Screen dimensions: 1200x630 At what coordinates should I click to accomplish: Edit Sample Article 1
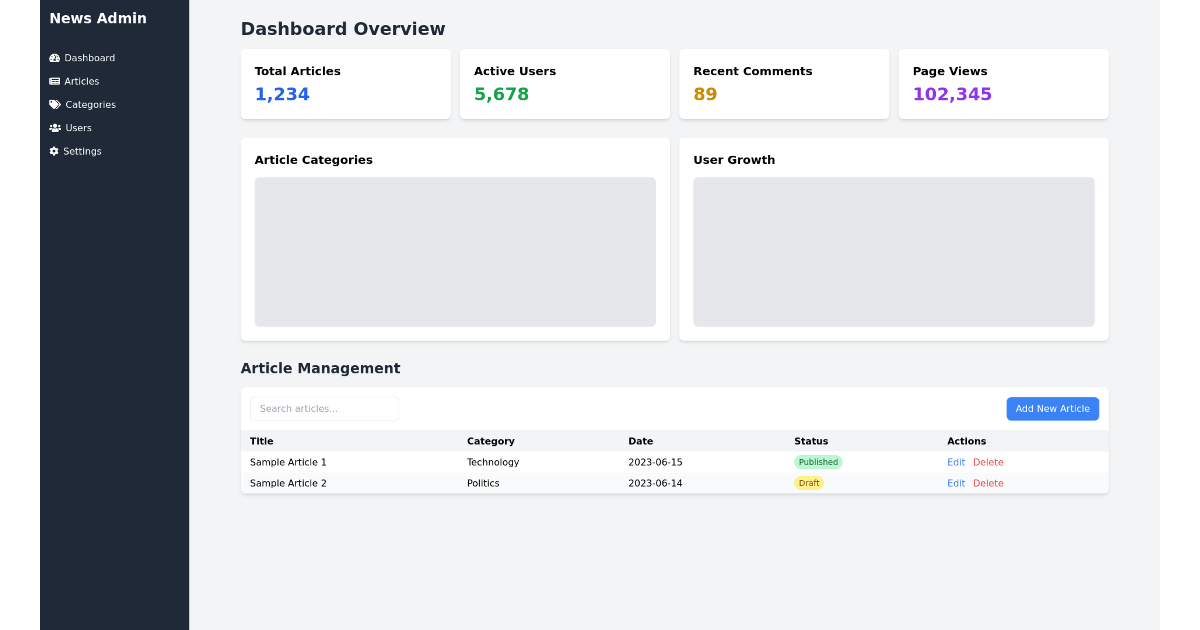pyautogui.click(x=955, y=462)
